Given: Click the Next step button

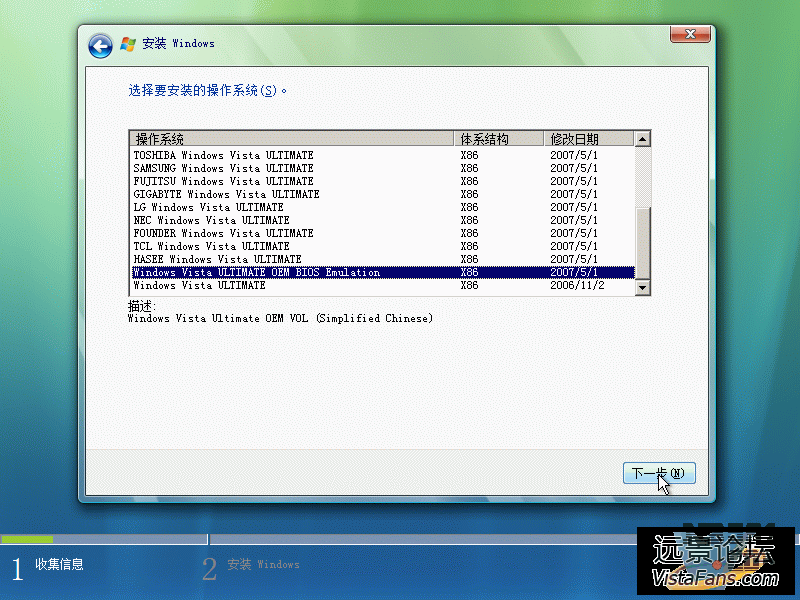Looking at the screenshot, I should 658,473.
